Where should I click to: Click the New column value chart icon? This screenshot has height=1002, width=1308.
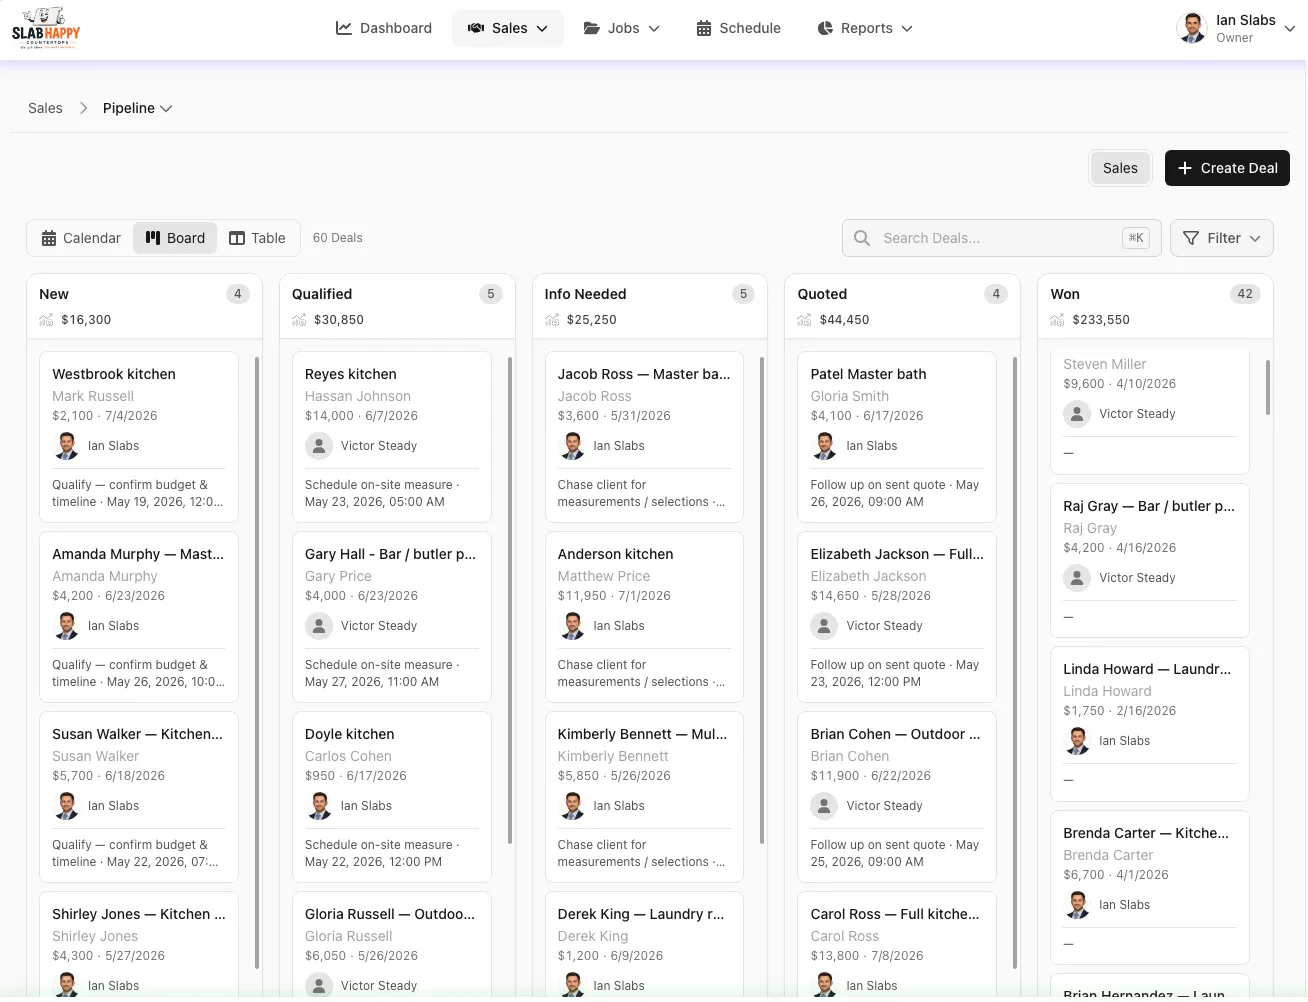pos(46,320)
